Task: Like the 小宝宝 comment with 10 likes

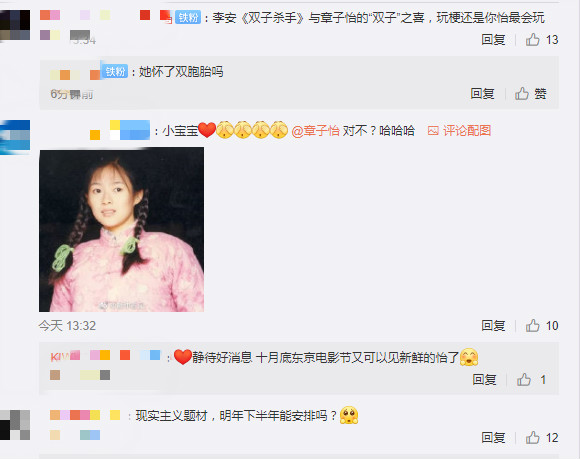Action: [x=533, y=325]
